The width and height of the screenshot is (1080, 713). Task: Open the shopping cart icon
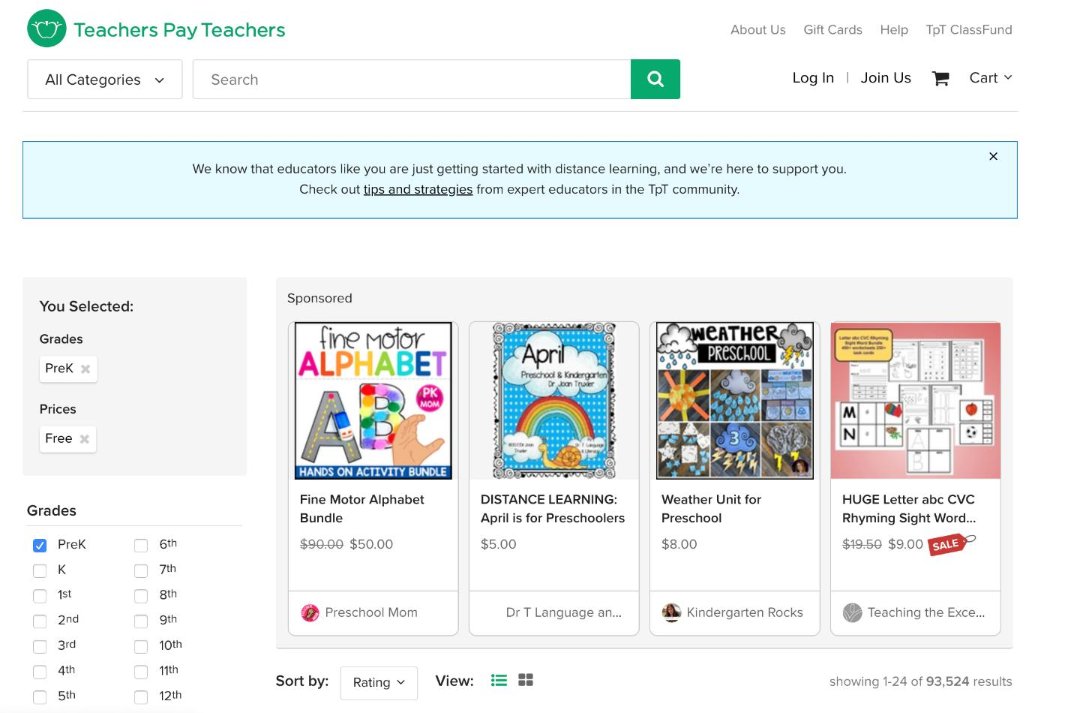pos(940,78)
